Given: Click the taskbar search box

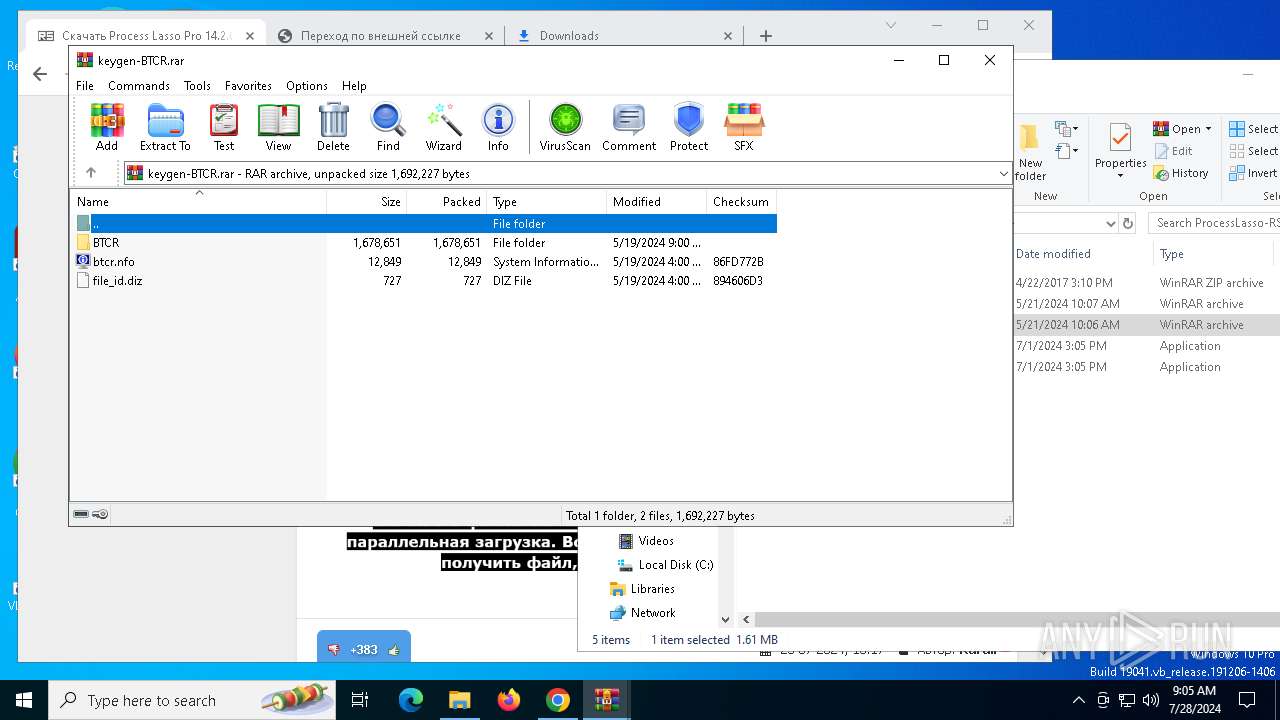Looking at the screenshot, I should coord(192,700).
